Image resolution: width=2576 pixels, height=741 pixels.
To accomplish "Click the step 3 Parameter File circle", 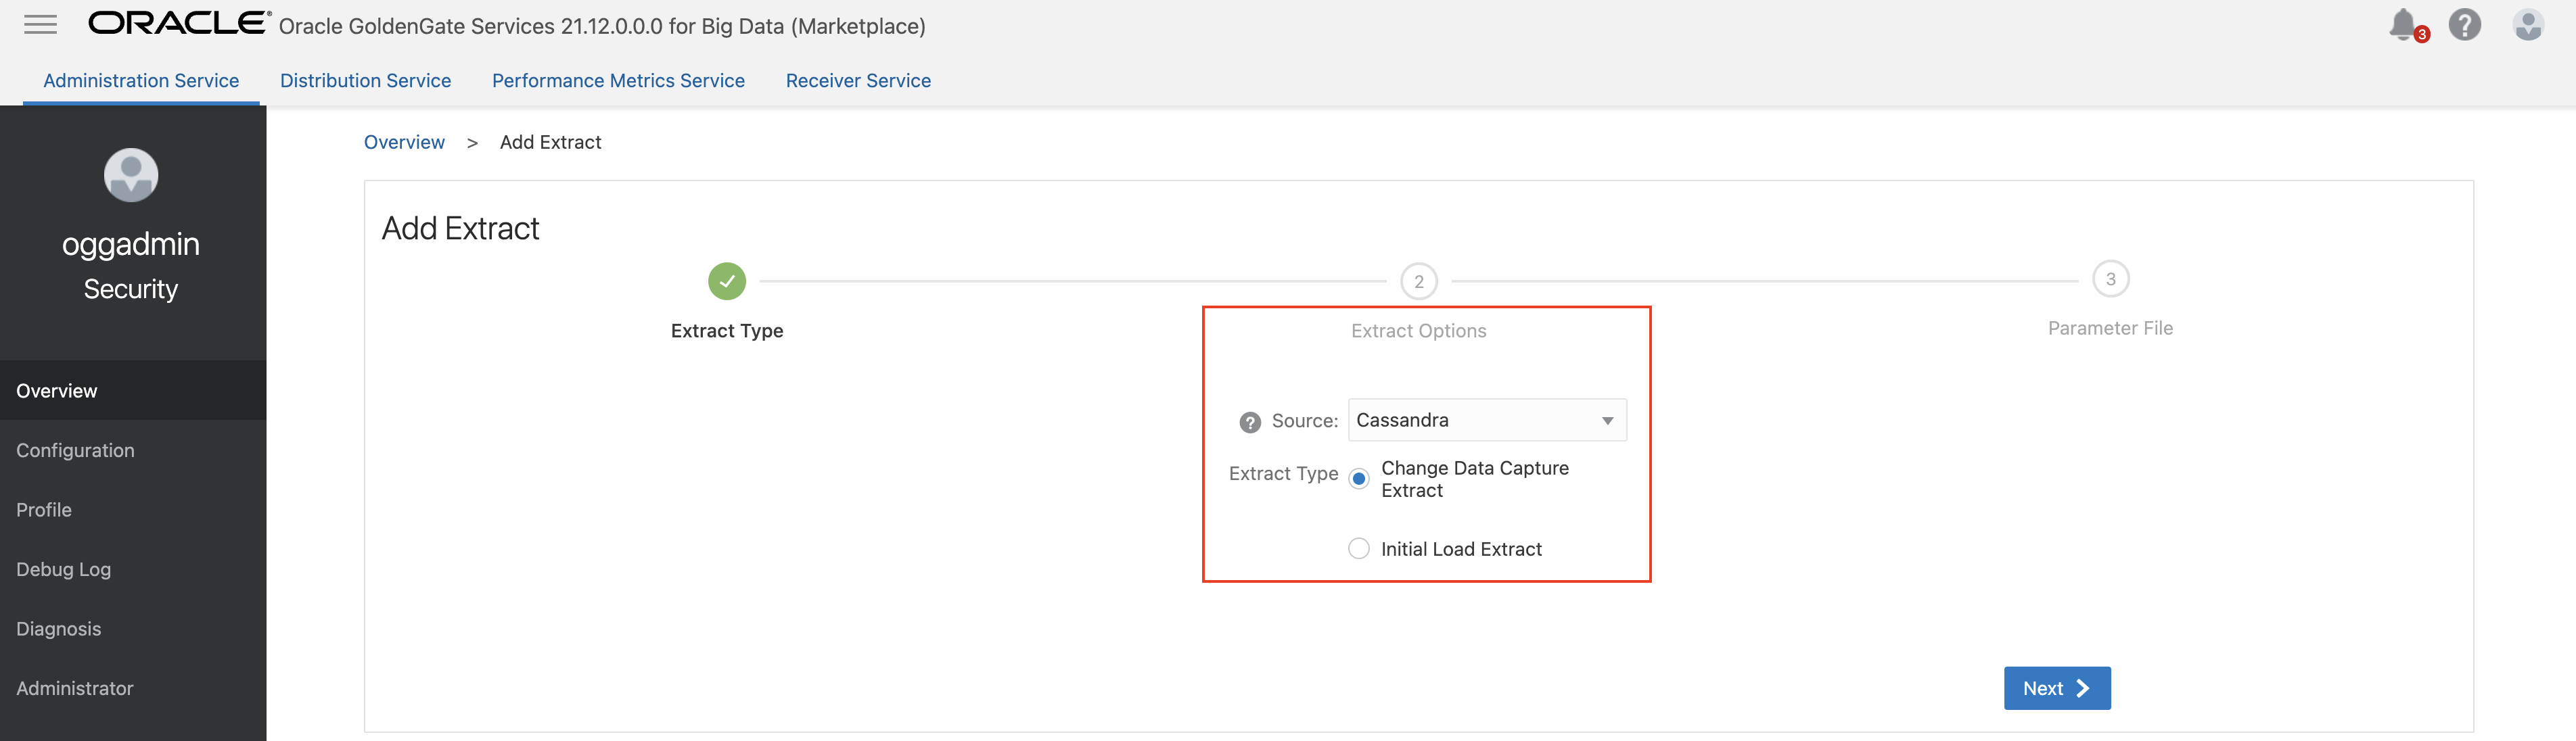I will coord(2110,279).
